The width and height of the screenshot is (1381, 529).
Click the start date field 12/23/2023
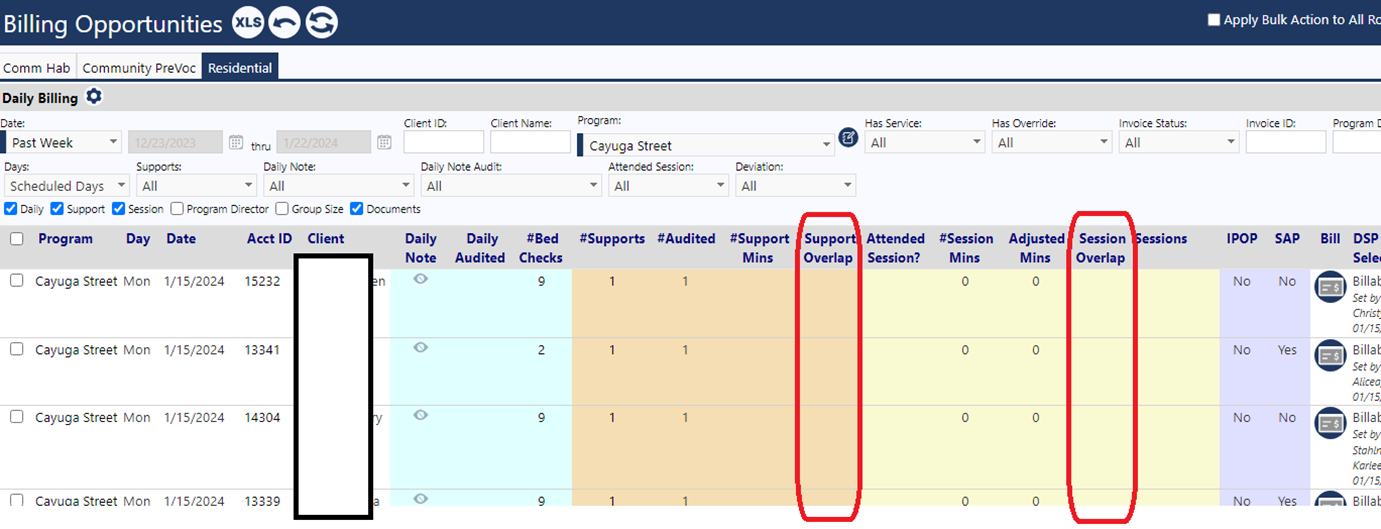pos(175,142)
